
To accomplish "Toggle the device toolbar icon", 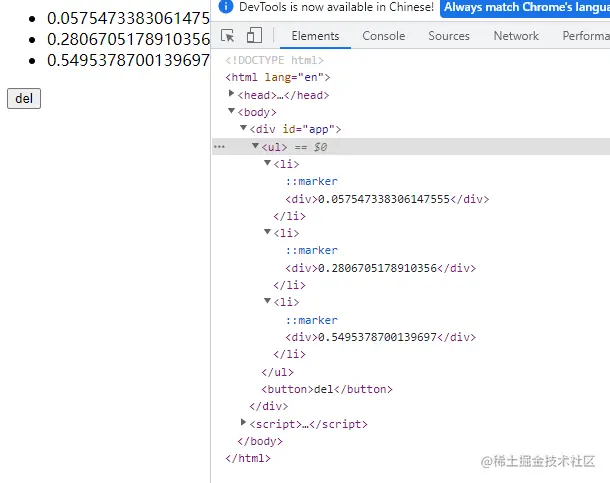I will (x=254, y=35).
